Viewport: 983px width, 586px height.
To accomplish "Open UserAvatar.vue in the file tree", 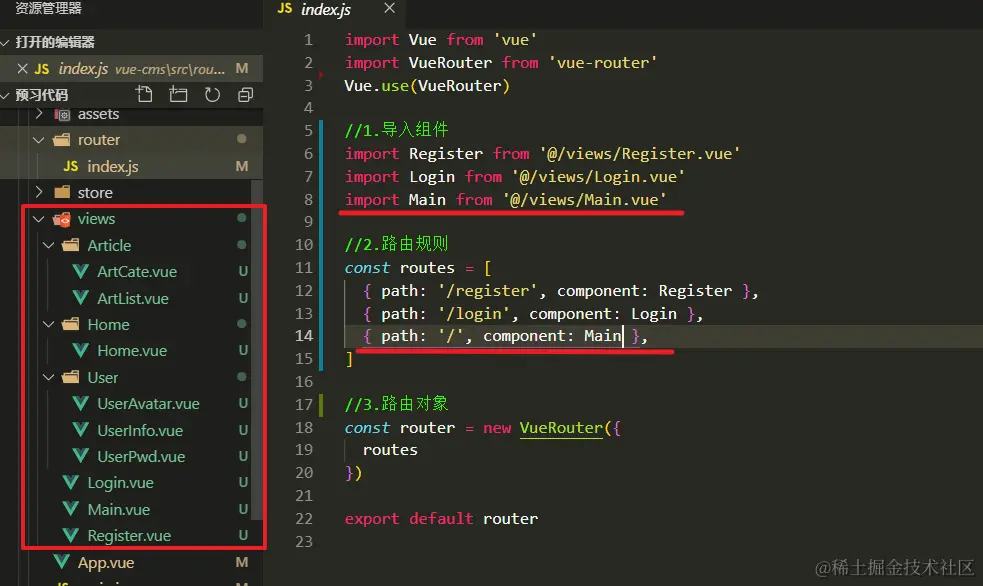I will click(x=149, y=404).
